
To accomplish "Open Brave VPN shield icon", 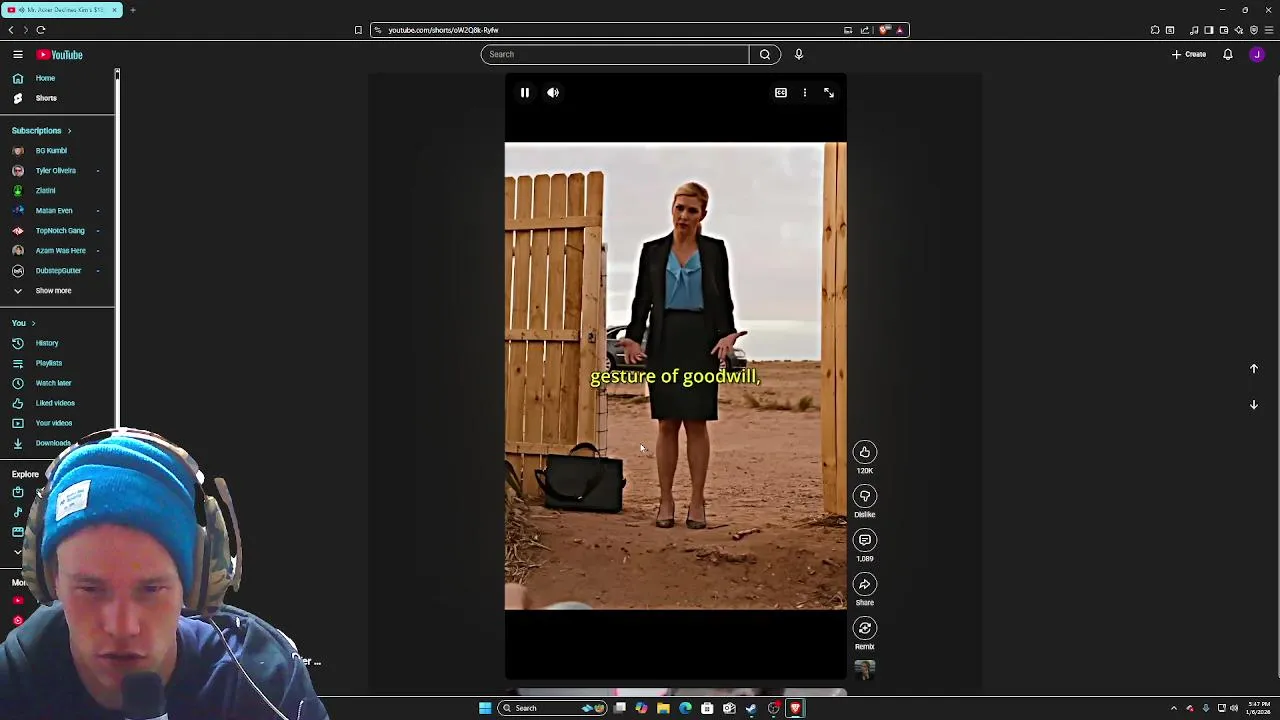I will coord(1254,30).
